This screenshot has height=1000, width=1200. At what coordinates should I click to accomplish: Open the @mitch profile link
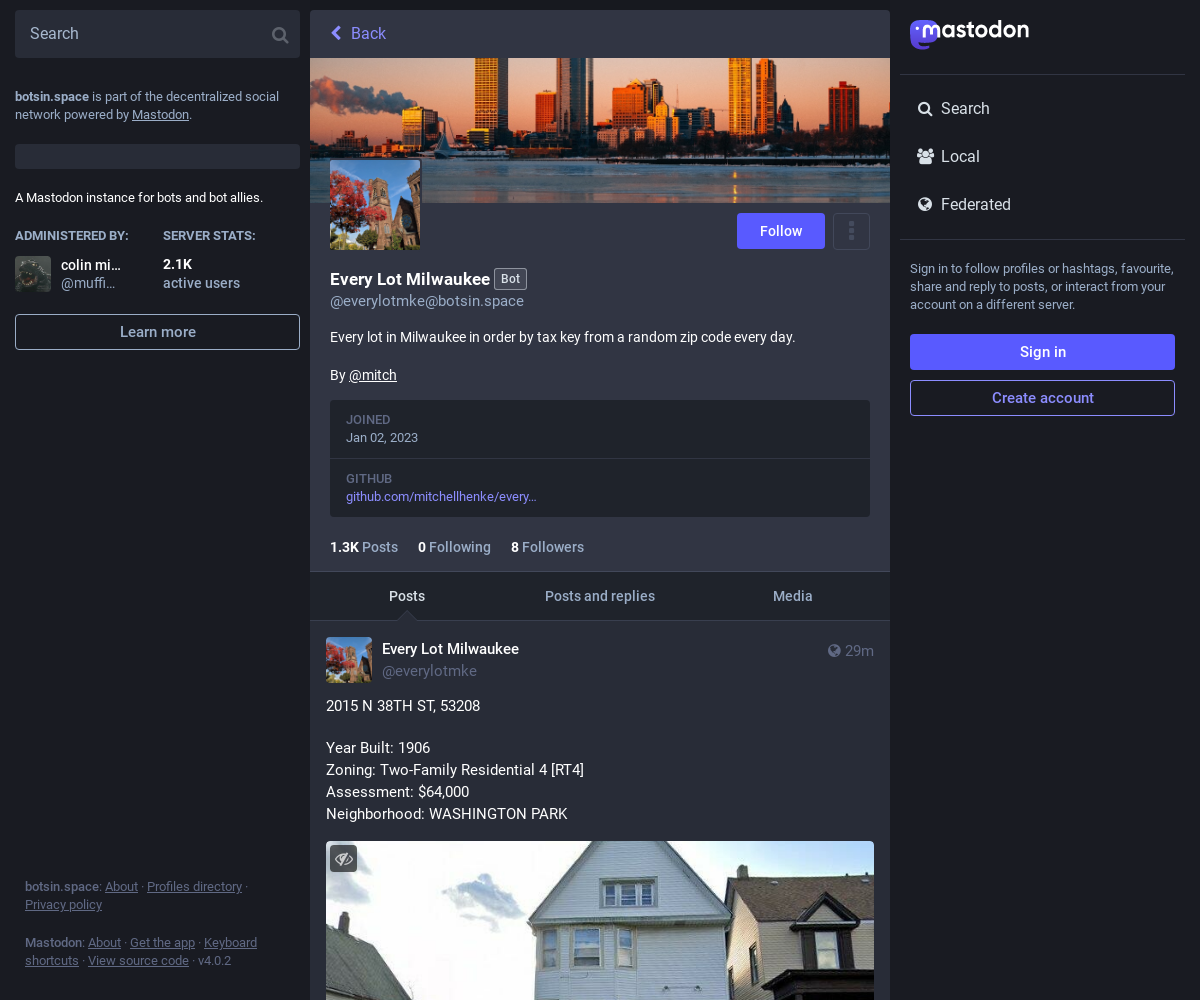tap(373, 375)
